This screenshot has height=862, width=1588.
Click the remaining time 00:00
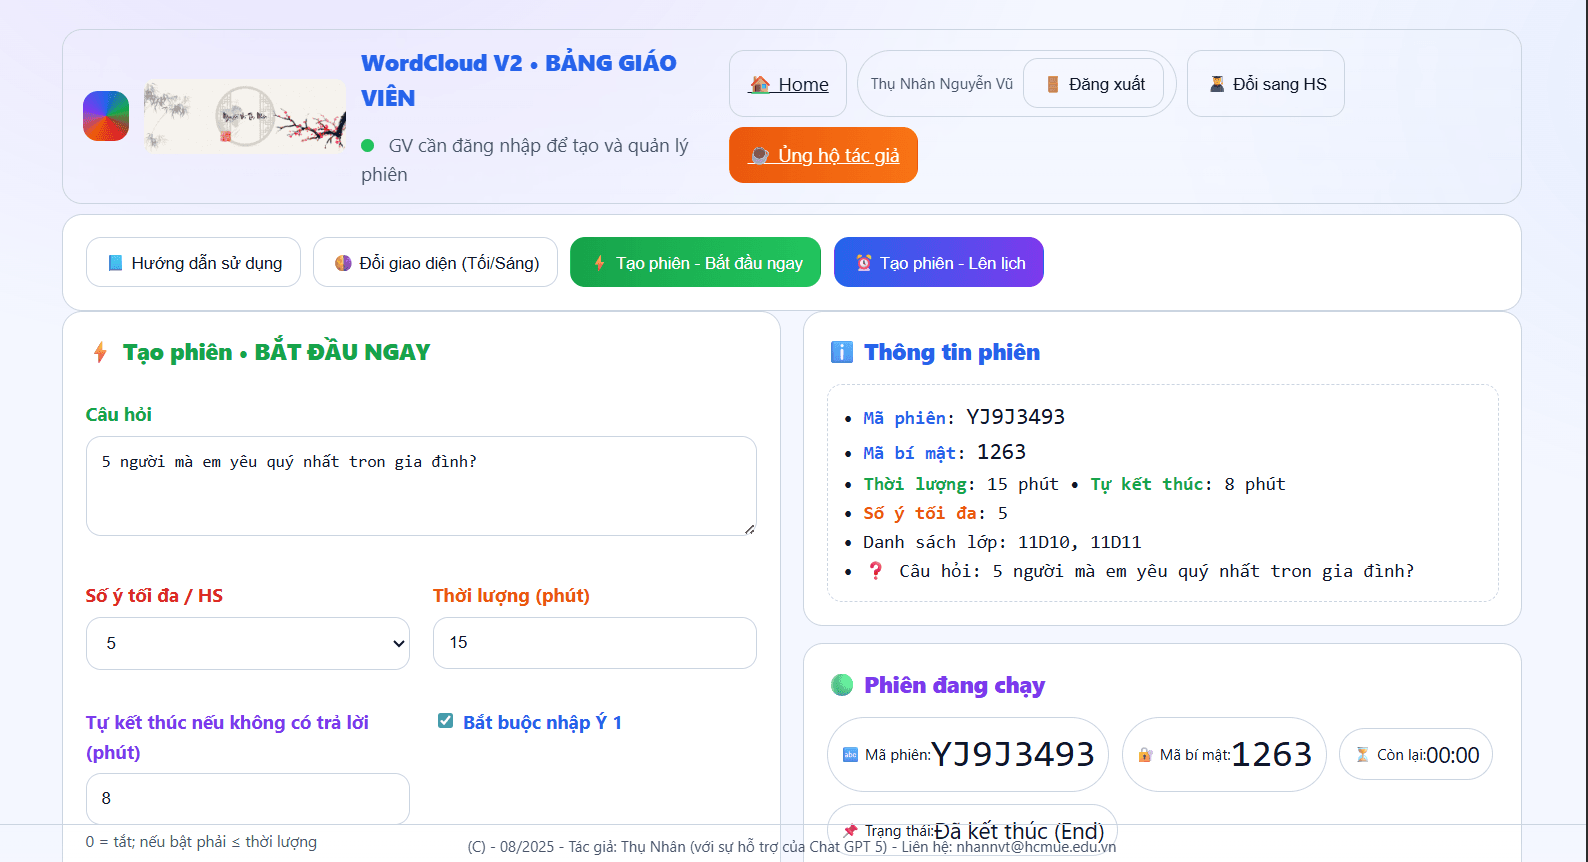(1453, 755)
